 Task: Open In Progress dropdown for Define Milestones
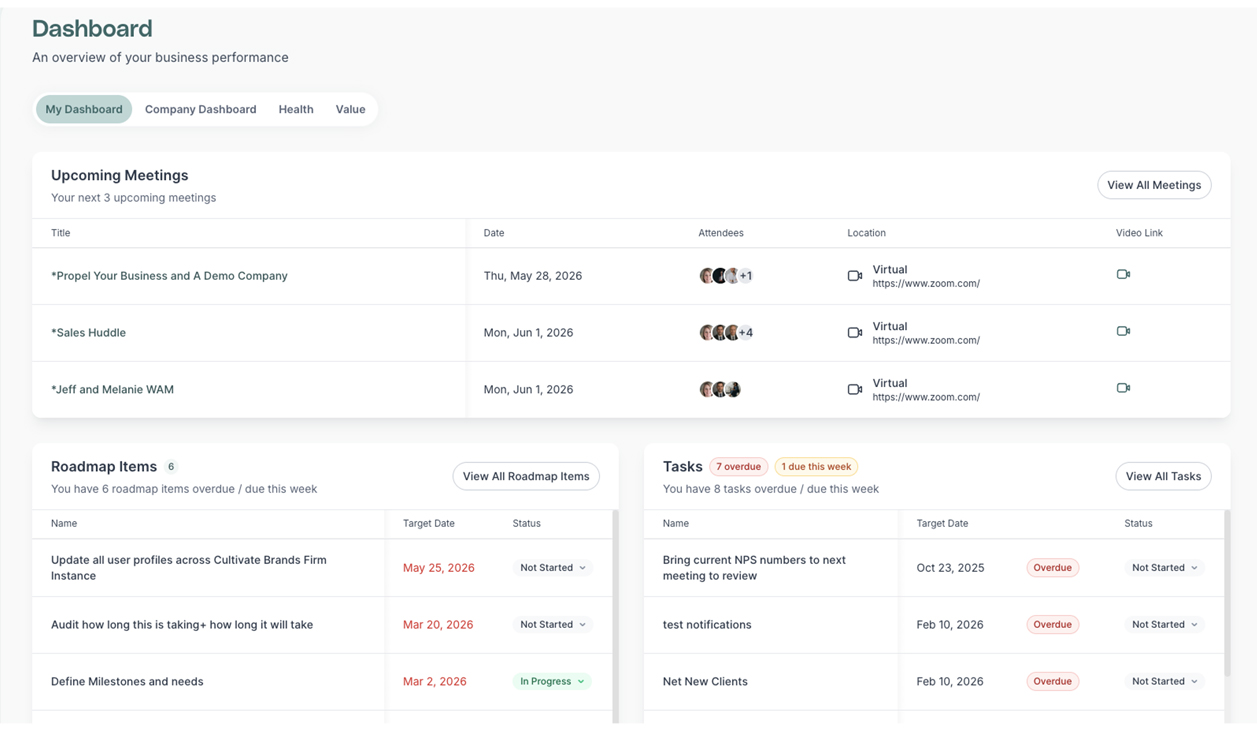(552, 682)
